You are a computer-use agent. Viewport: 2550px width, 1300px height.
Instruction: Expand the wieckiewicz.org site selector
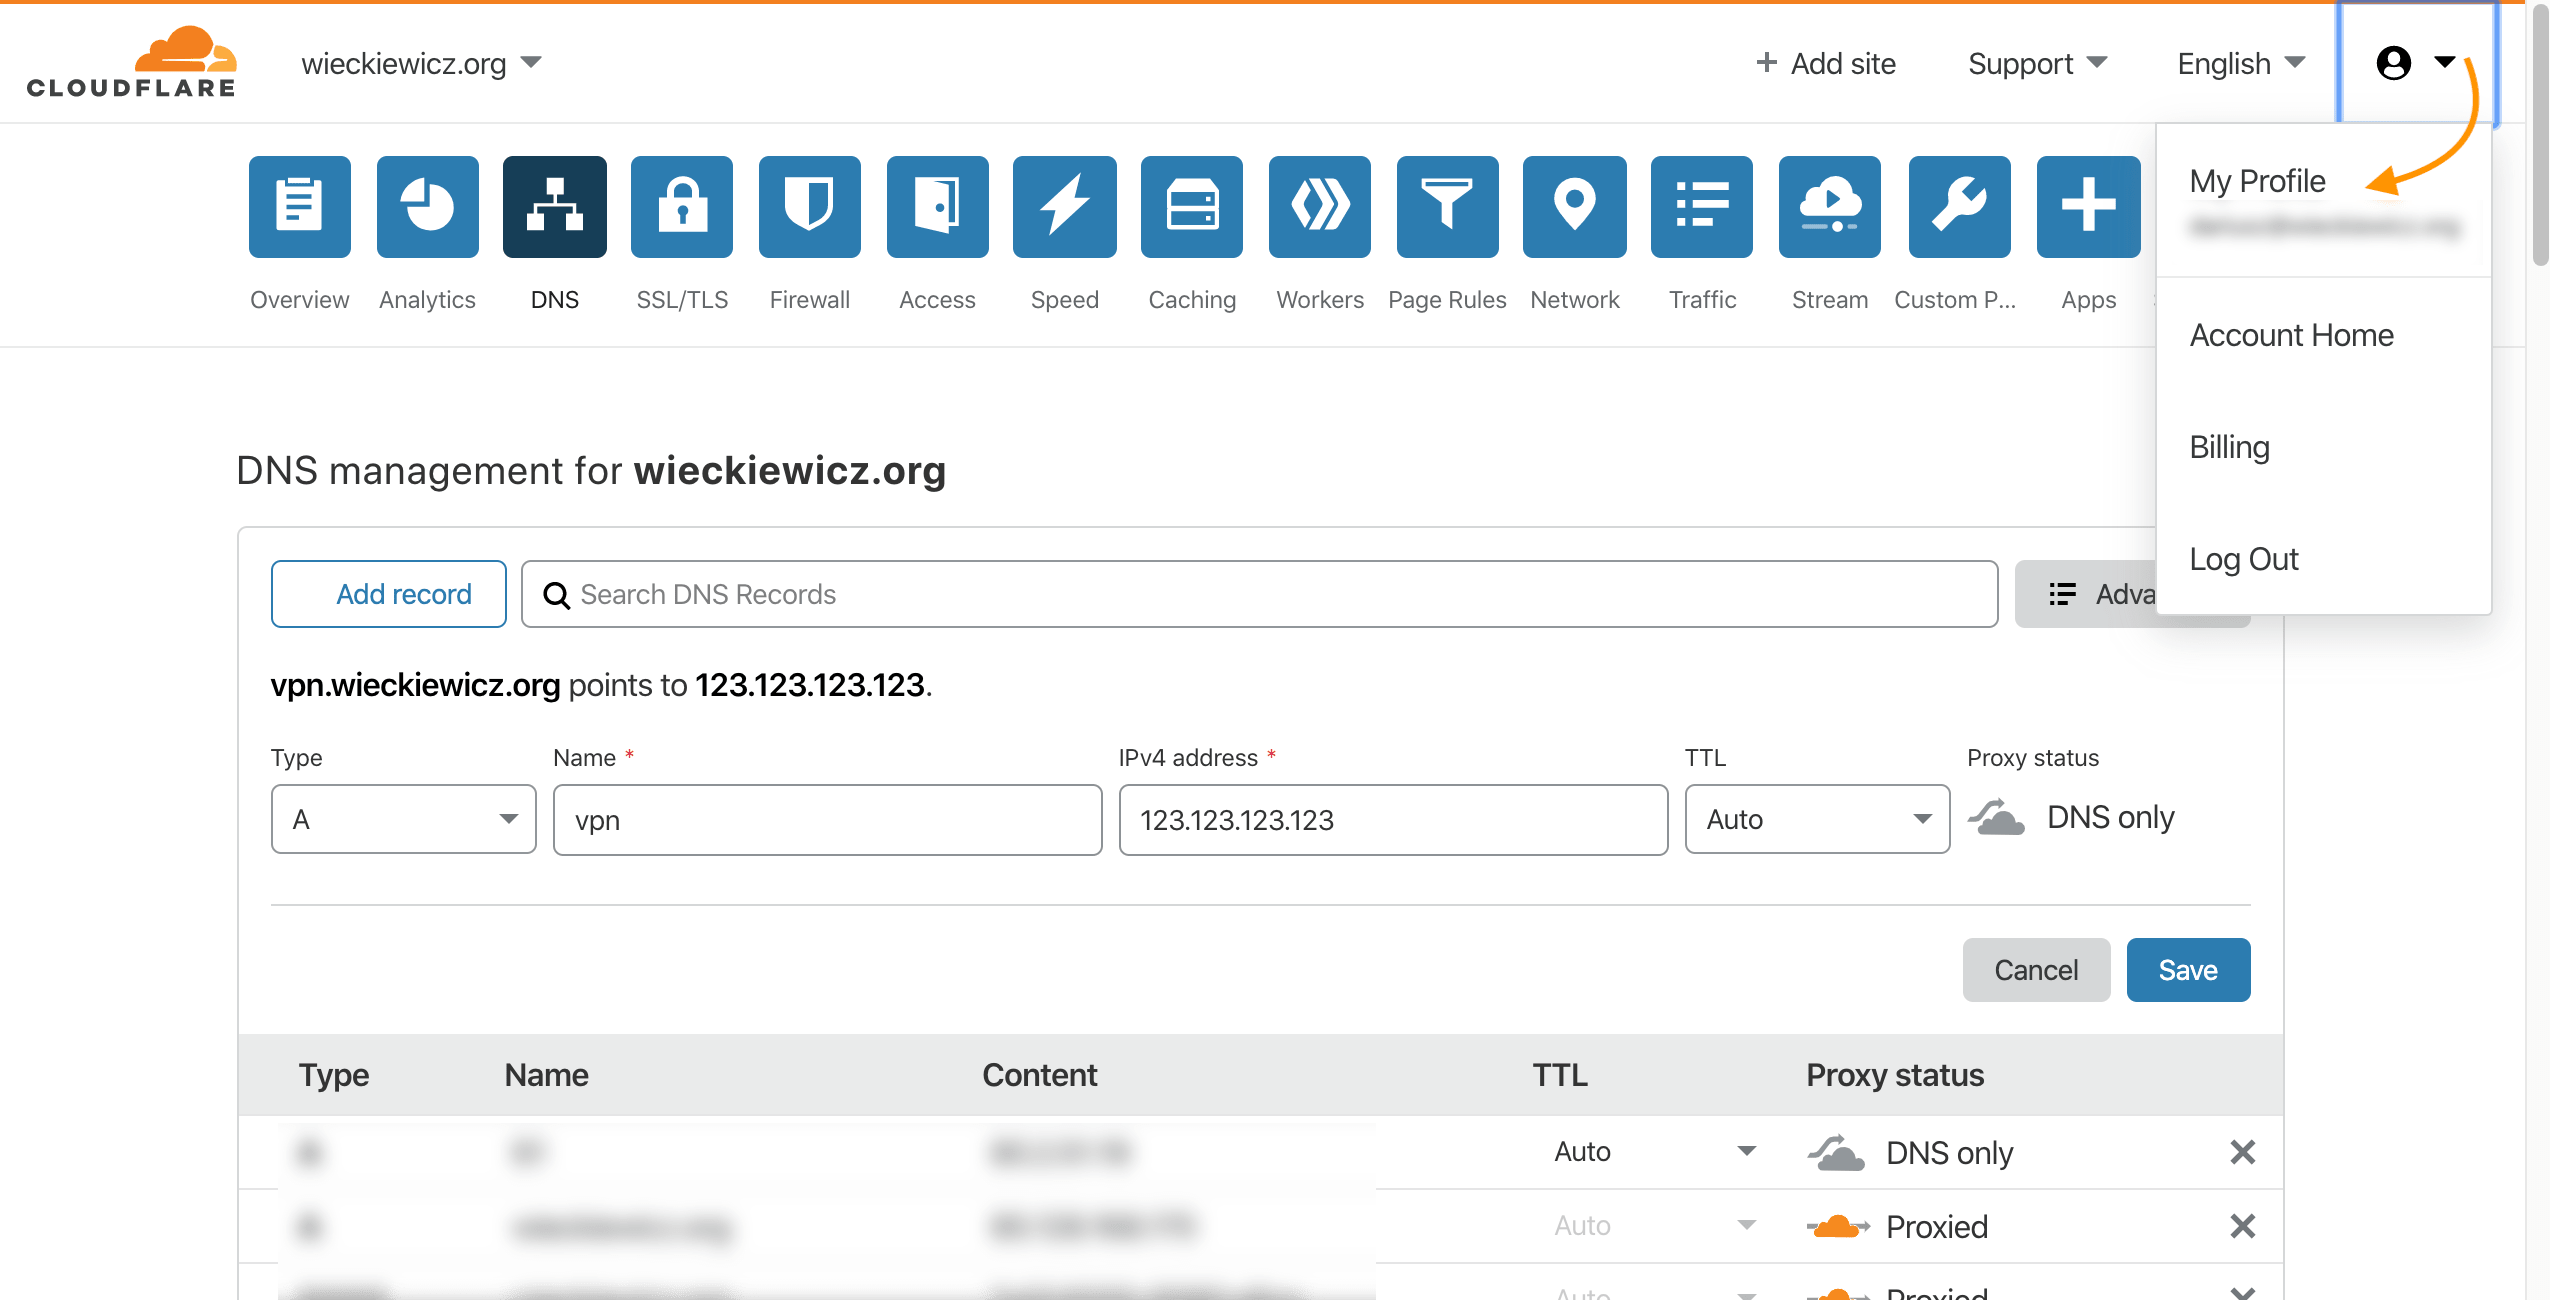(x=421, y=63)
